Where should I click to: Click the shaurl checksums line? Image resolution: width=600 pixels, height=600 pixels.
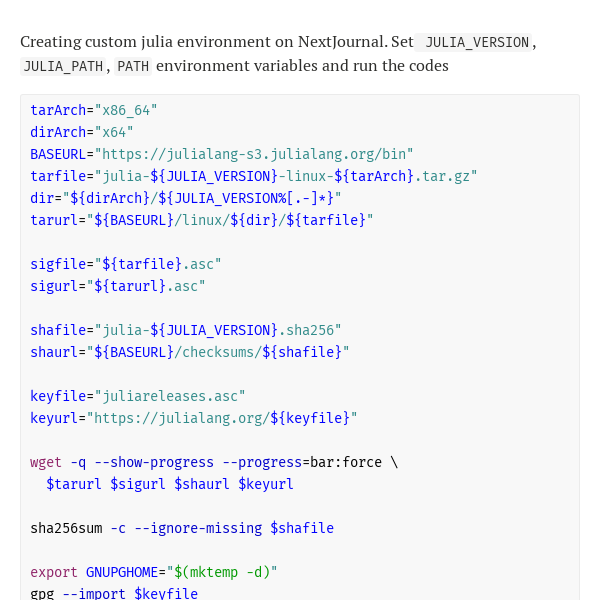[x=190, y=352]
